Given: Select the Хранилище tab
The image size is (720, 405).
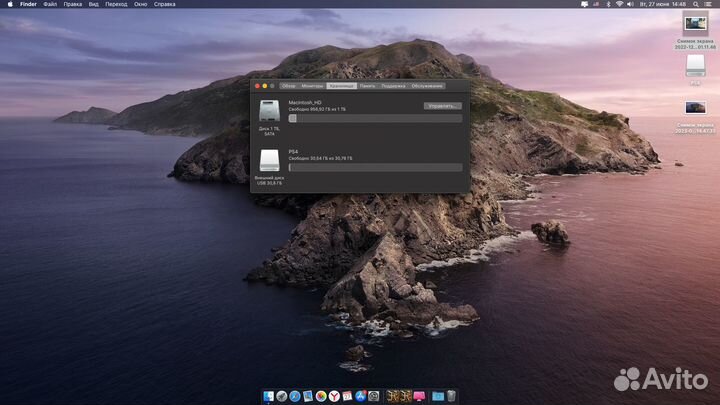Looking at the screenshot, I should pyautogui.click(x=342, y=86).
